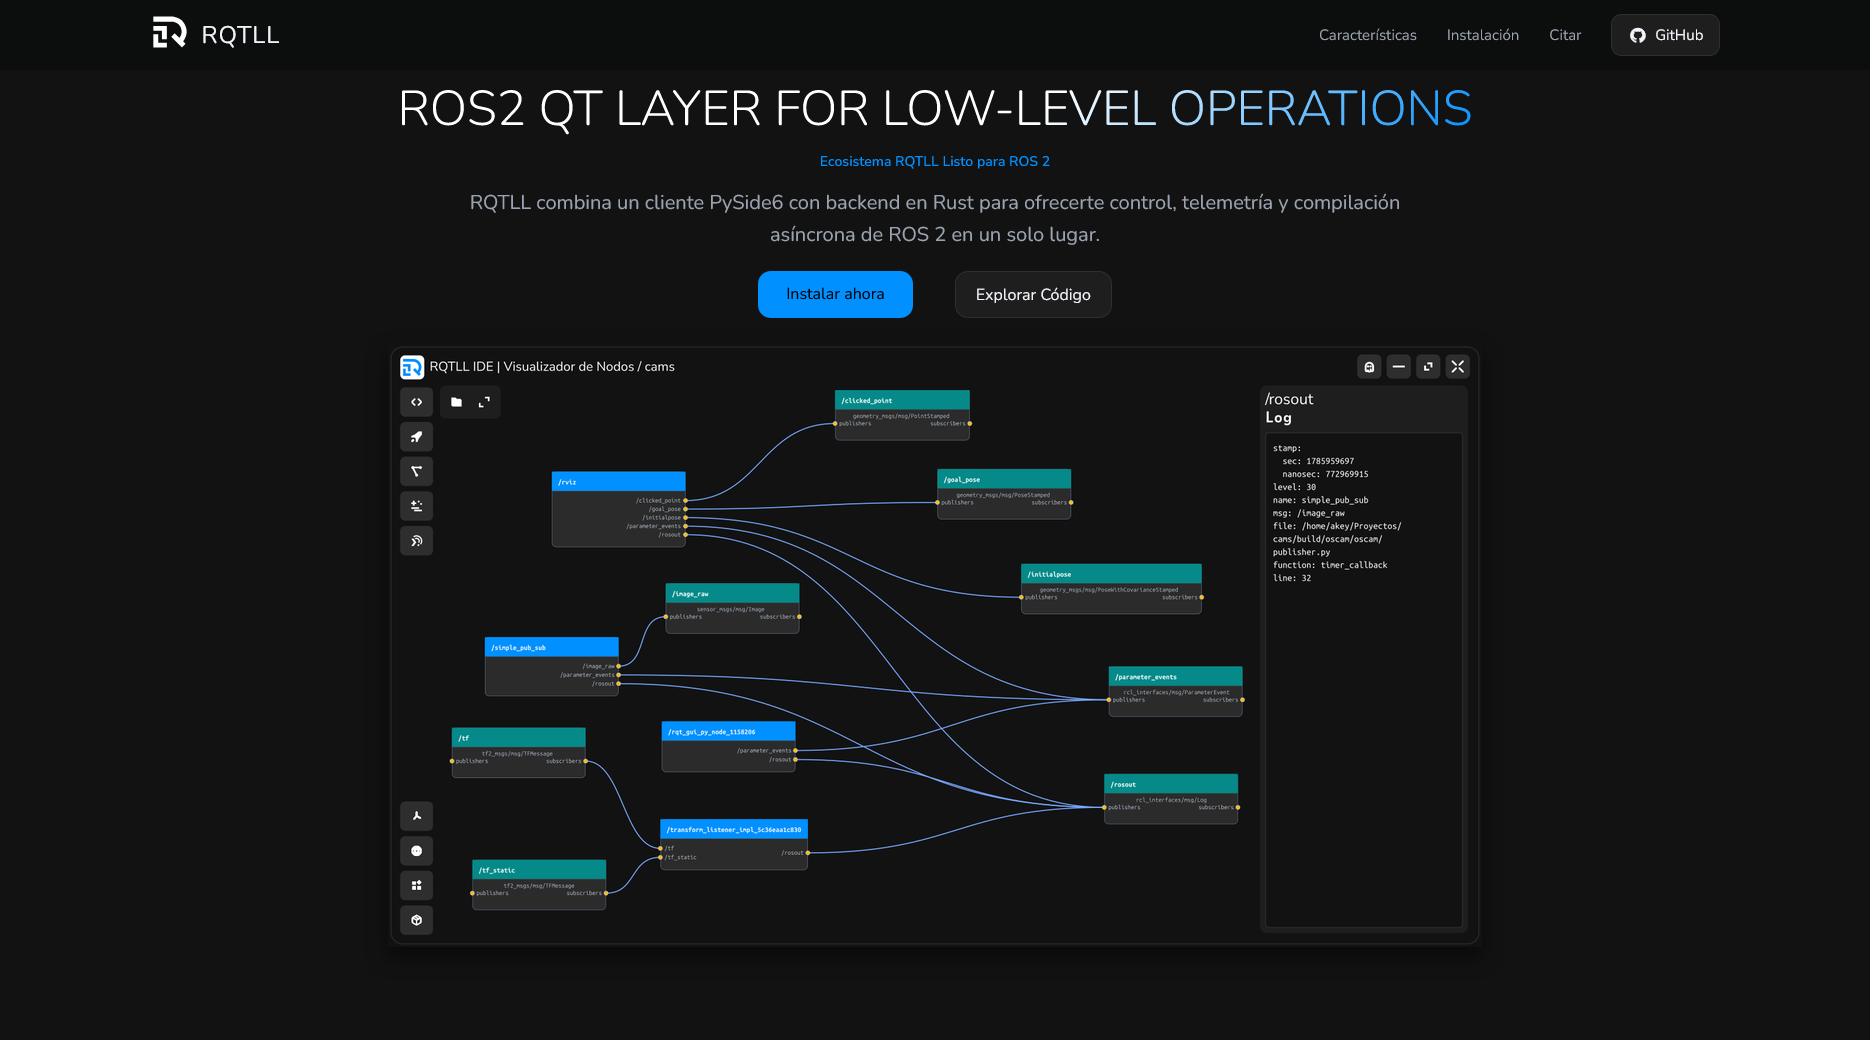Select the /clicked_point topic node header

pos(902,400)
